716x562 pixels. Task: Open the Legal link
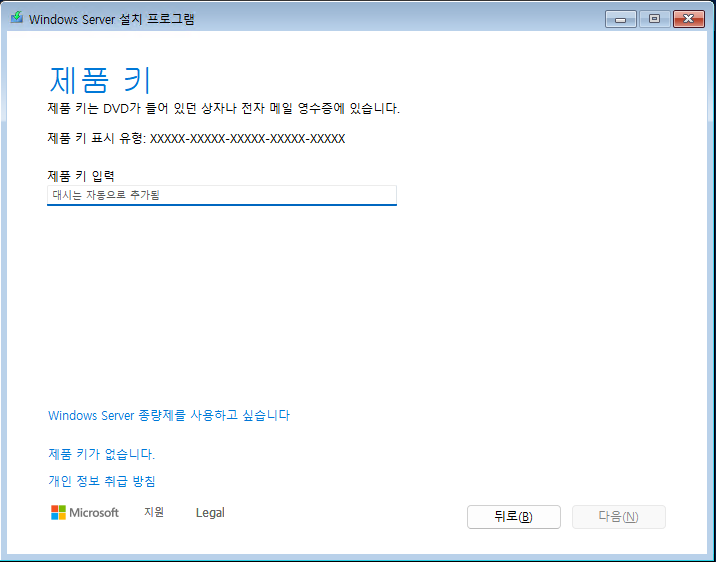[210, 513]
